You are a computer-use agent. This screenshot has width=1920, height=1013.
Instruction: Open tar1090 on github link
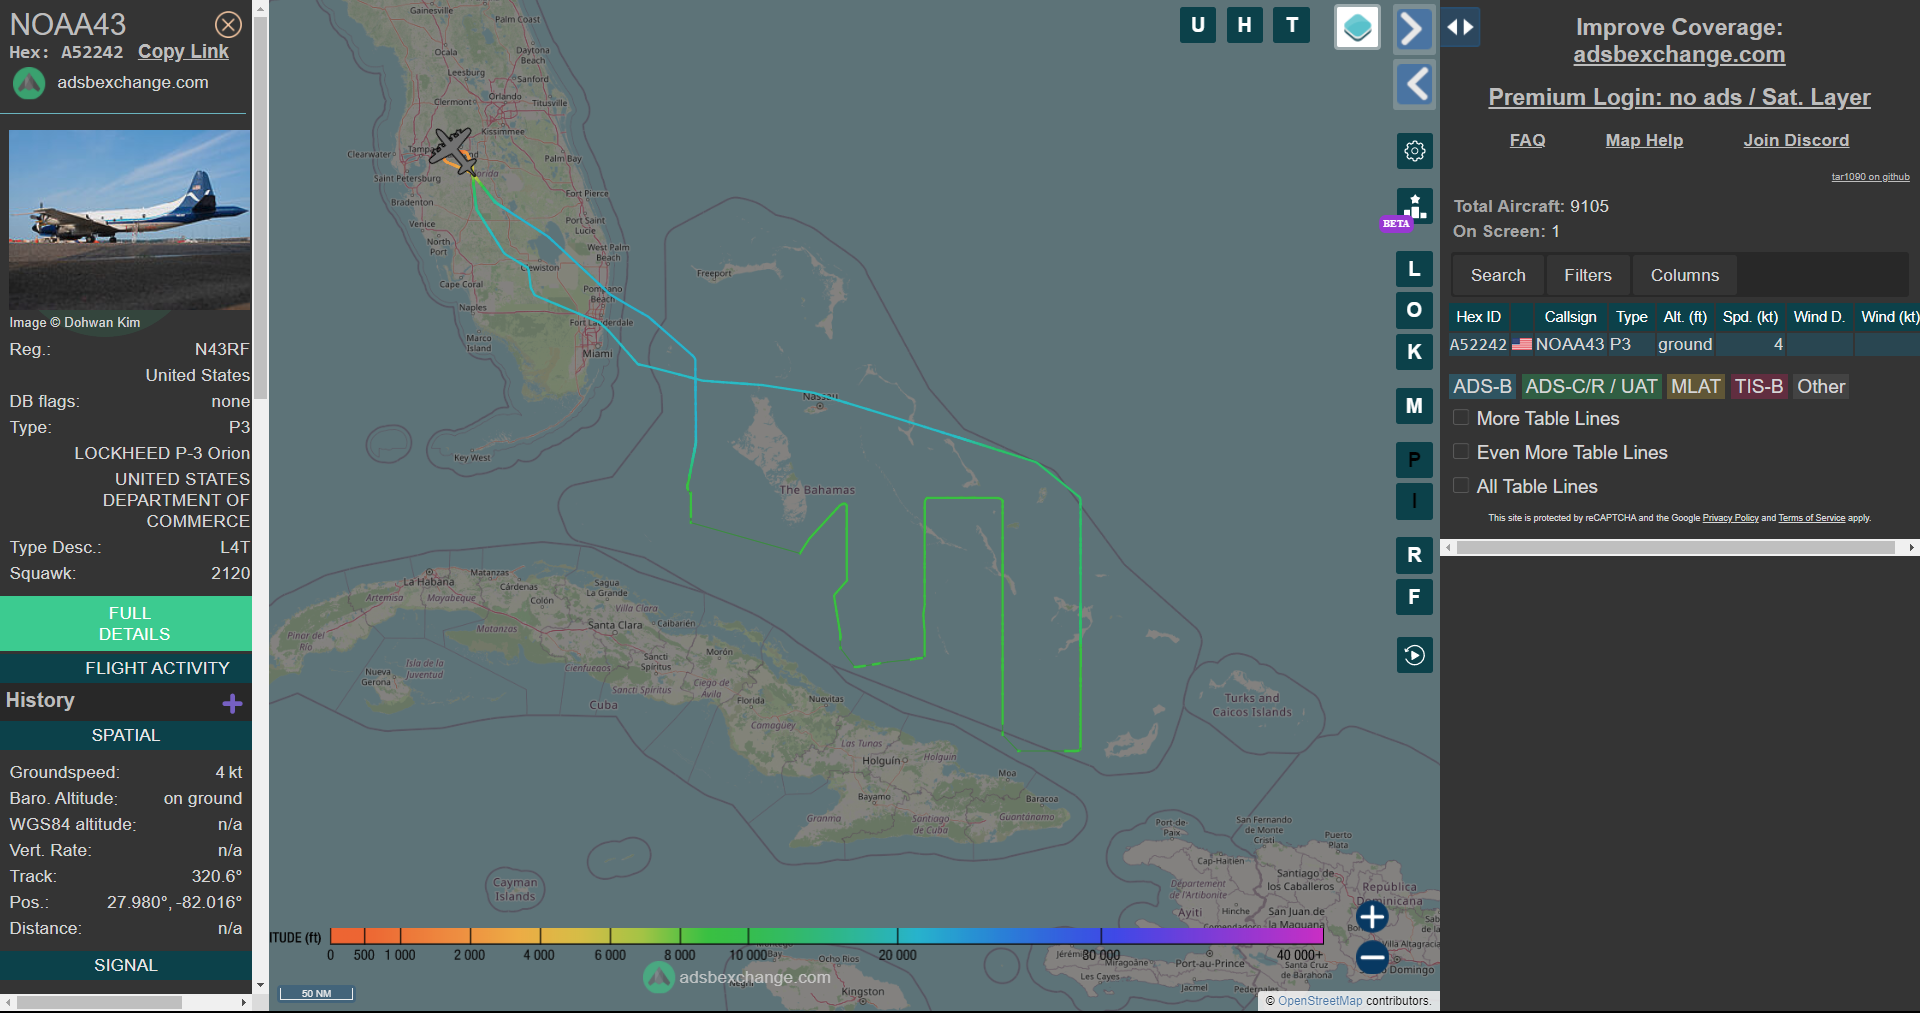1870,177
